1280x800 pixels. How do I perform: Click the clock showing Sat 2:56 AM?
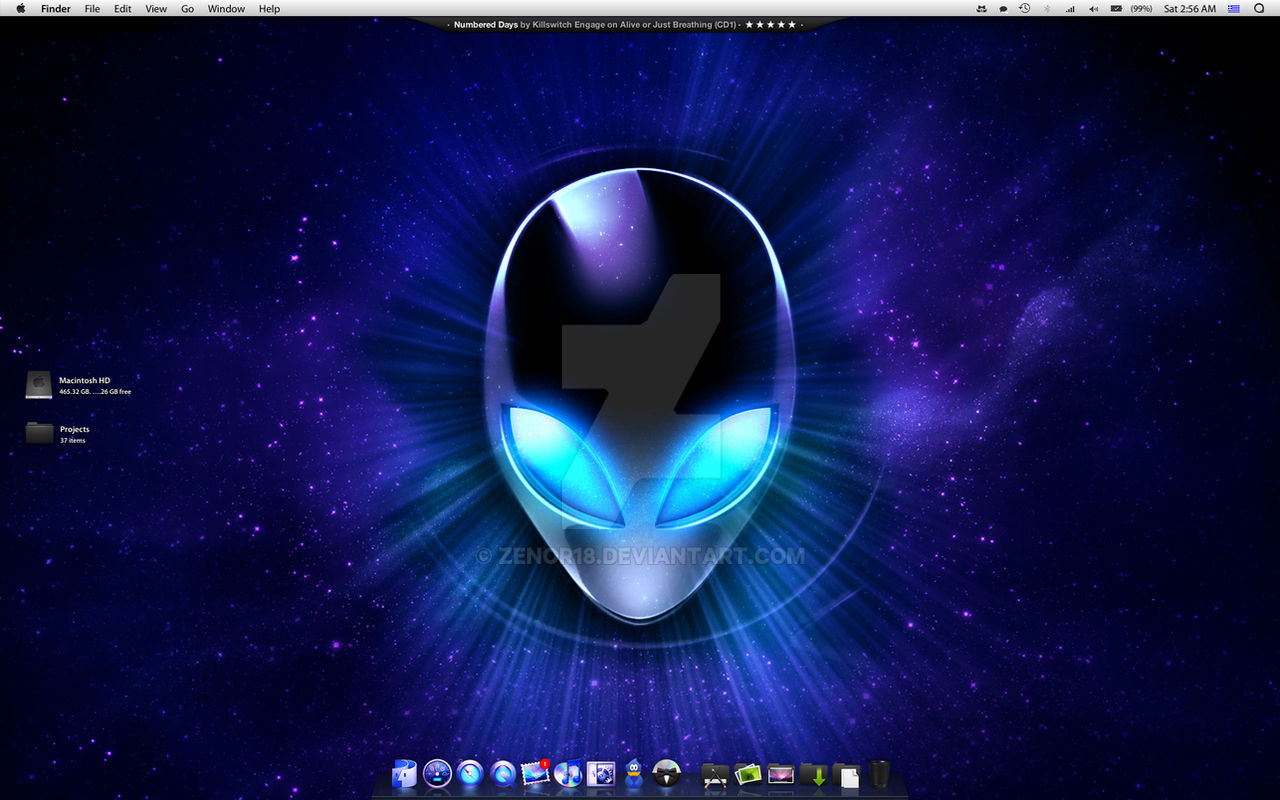click(x=1190, y=9)
